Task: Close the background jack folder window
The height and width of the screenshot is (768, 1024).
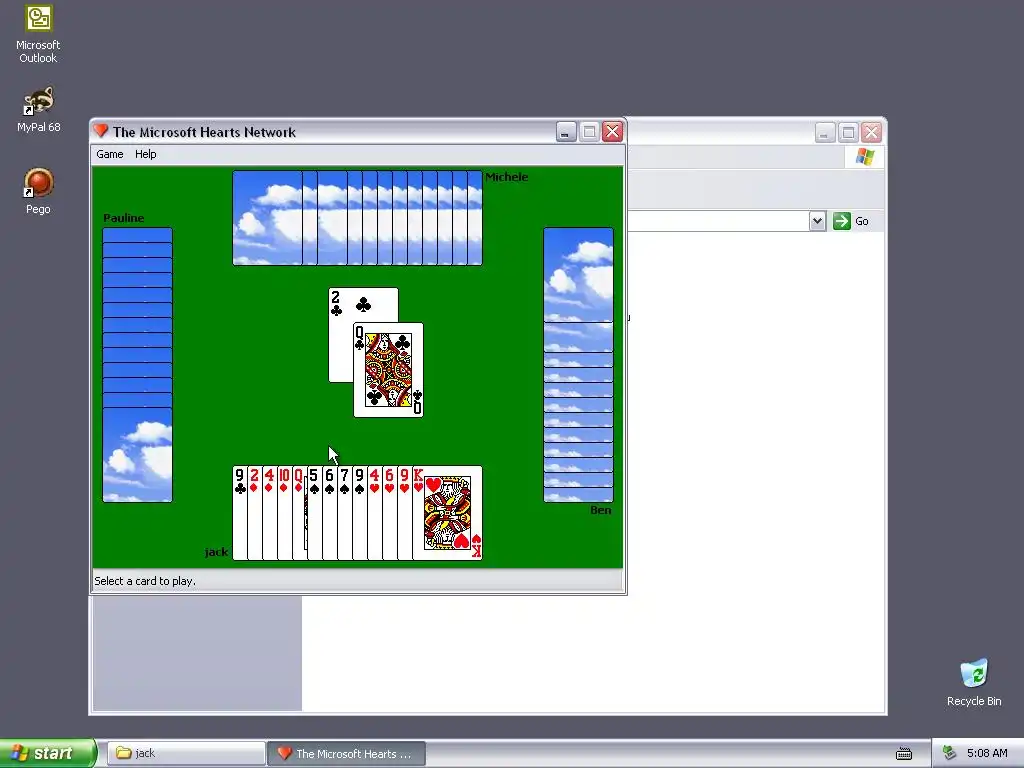Action: point(872,133)
